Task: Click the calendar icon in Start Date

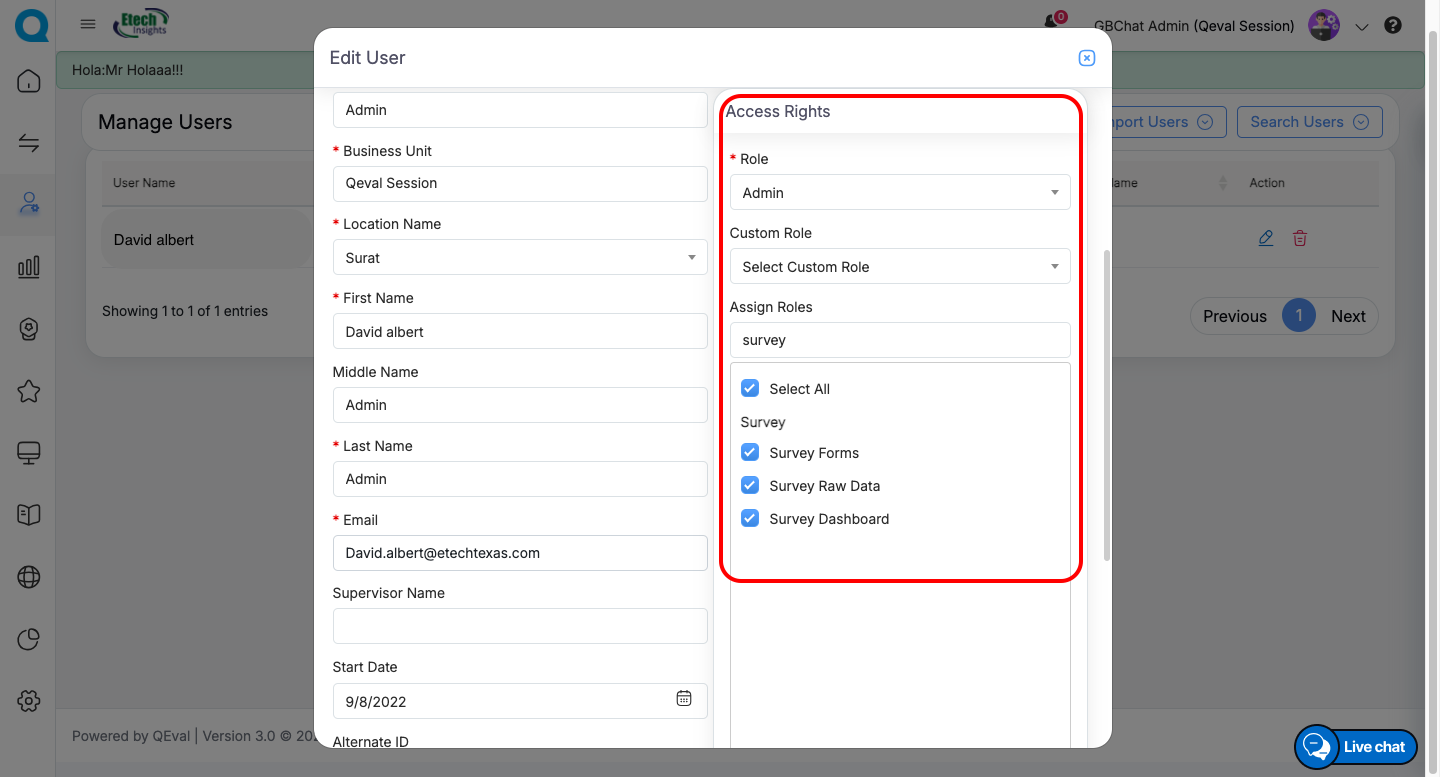Action: click(684, 699)
